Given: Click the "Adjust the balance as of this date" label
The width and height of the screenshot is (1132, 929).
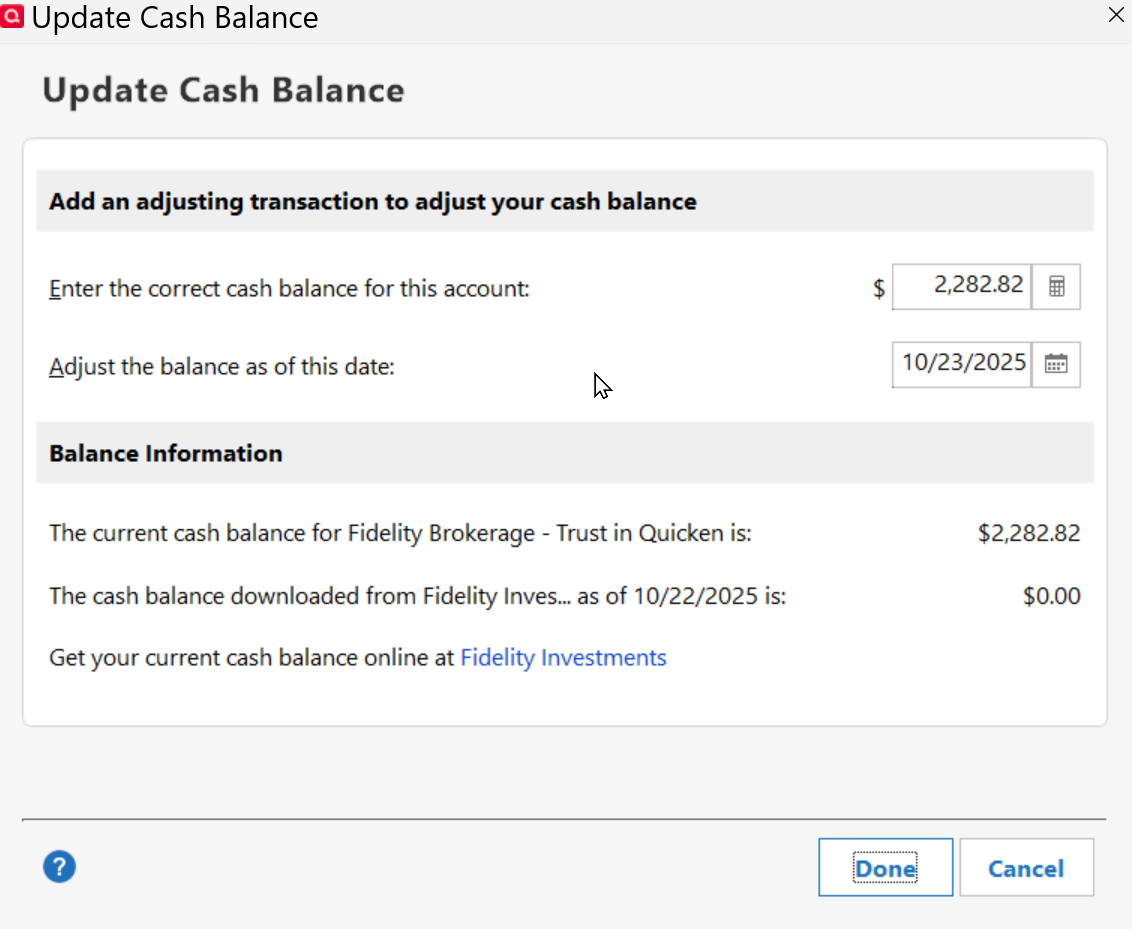Looking at the screenshot, I should 222,367.
